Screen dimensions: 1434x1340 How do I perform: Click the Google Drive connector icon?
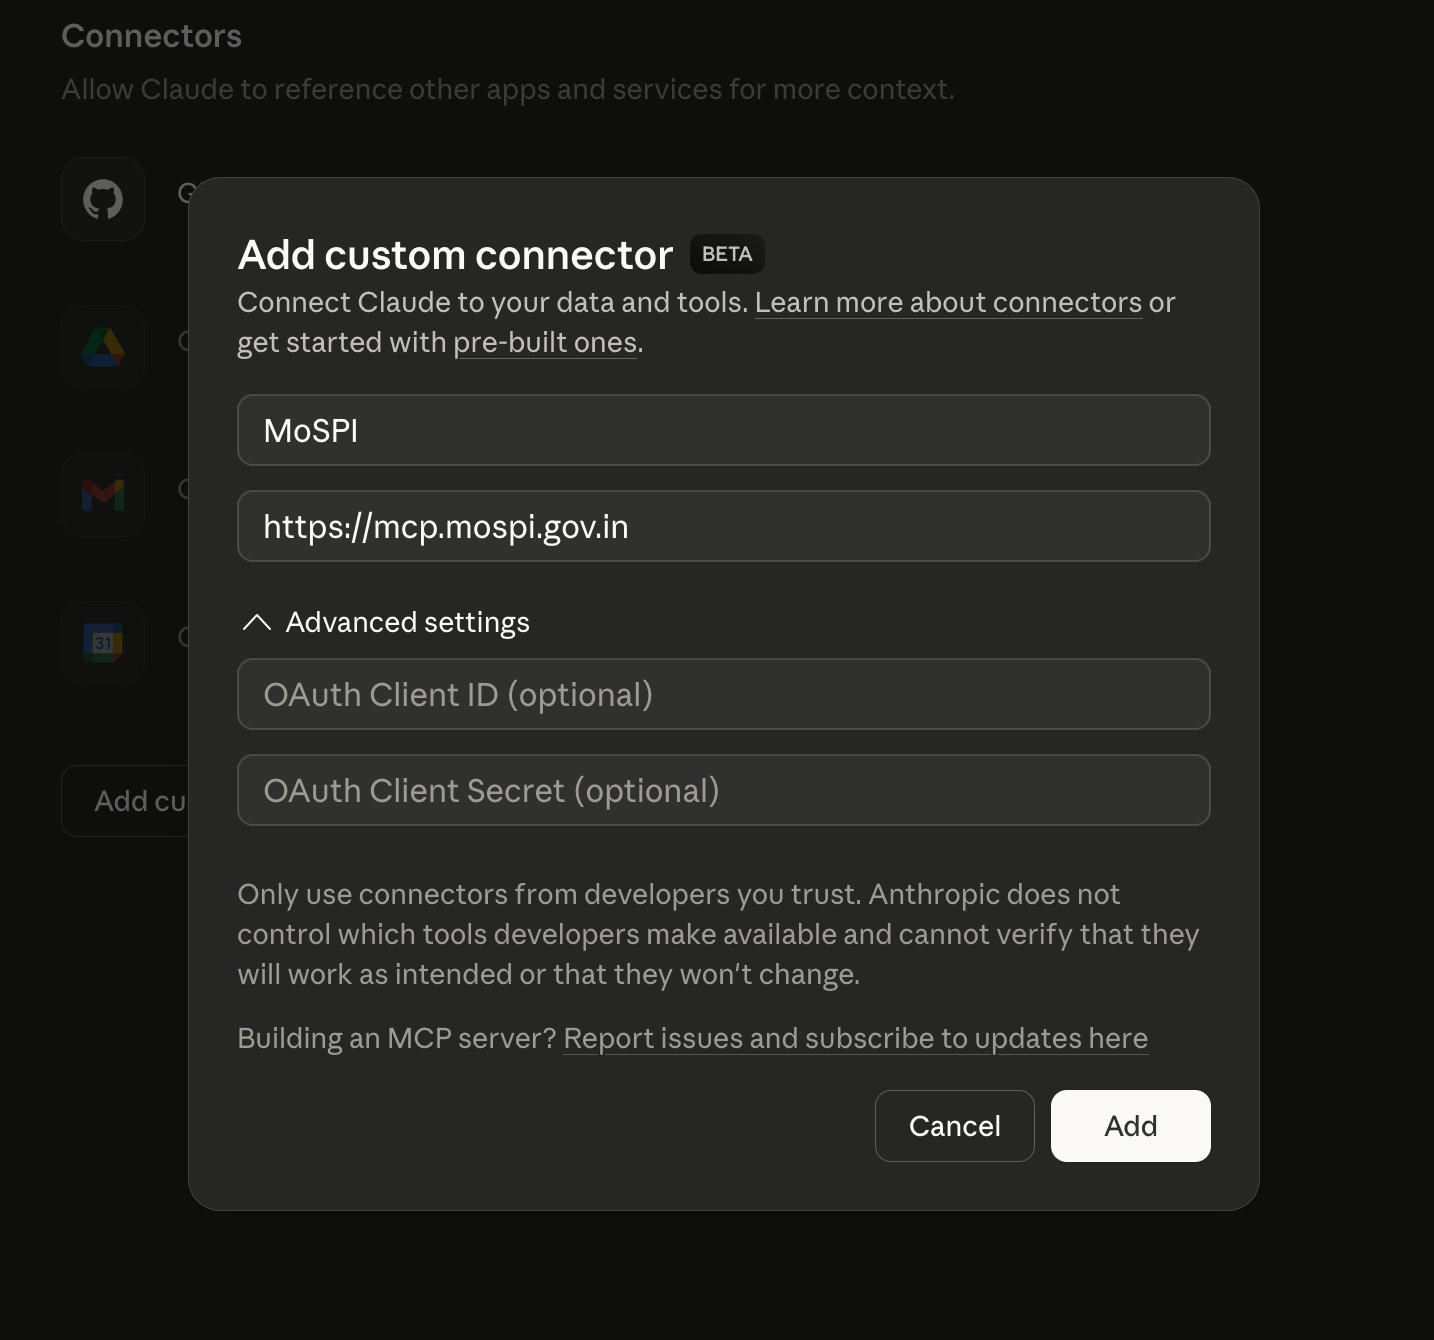pos(103,347)
